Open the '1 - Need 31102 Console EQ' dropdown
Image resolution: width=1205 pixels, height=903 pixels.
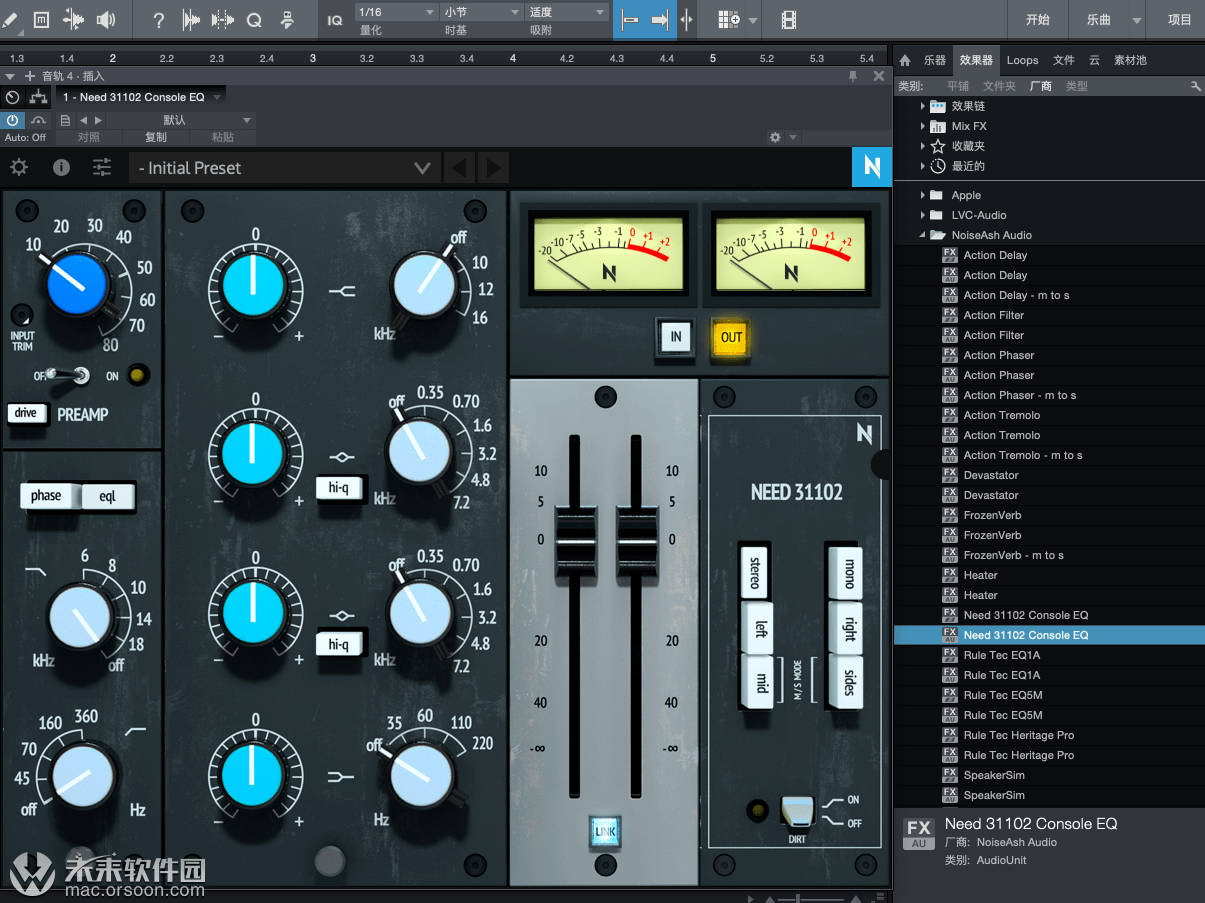pos(141,97)
